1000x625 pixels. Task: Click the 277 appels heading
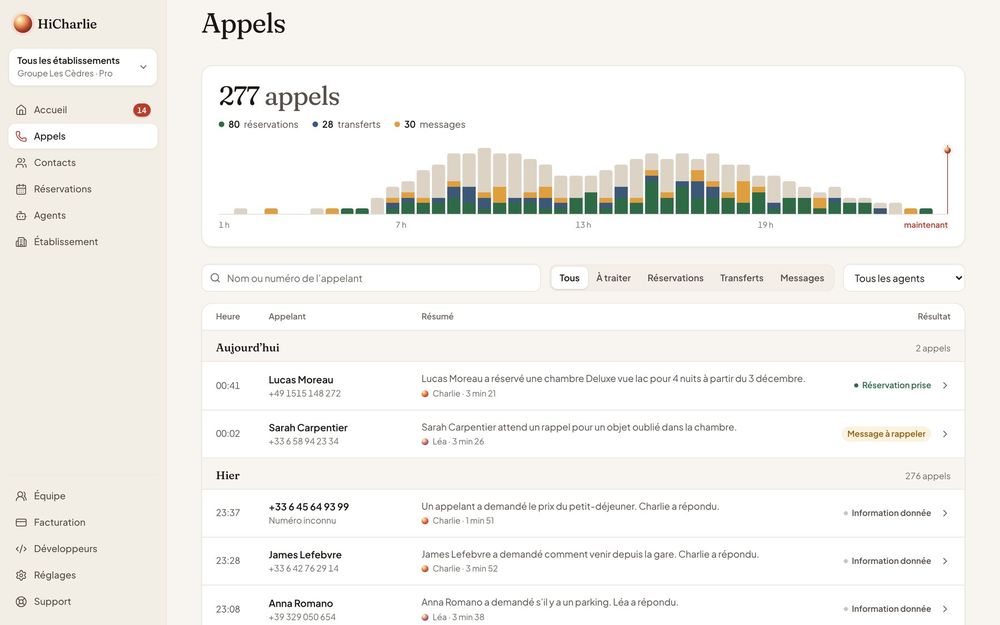tap(279, 96)
